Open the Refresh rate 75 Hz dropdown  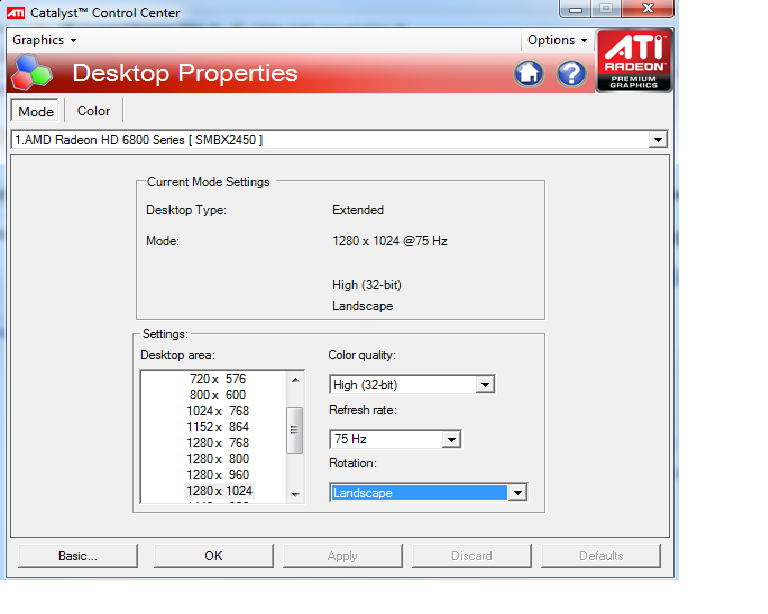[x=451, y=439]
